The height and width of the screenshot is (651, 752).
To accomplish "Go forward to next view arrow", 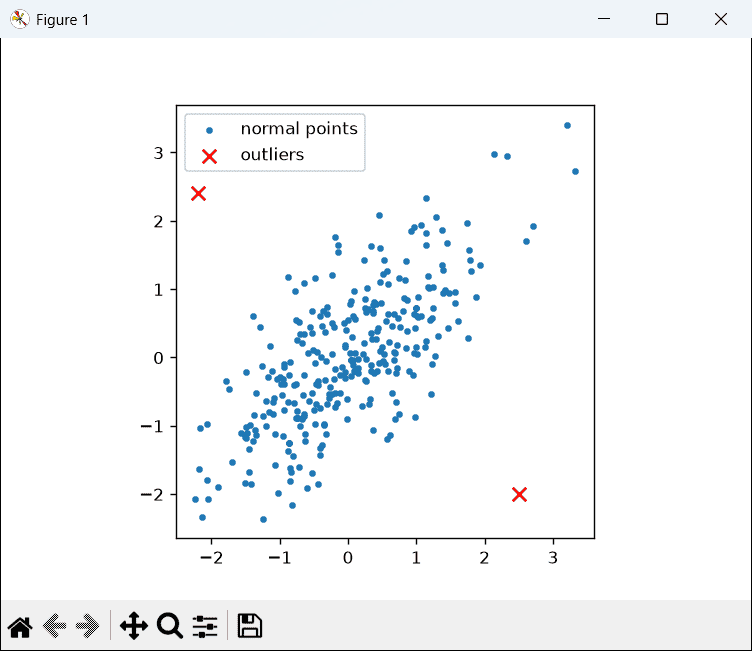I will click(87, 626).
